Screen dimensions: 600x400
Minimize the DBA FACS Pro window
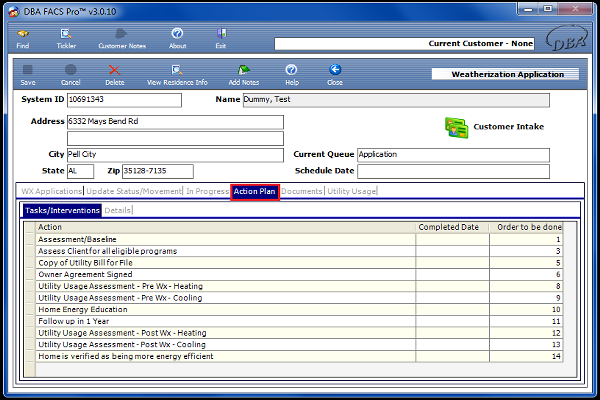tap(528, 8)
